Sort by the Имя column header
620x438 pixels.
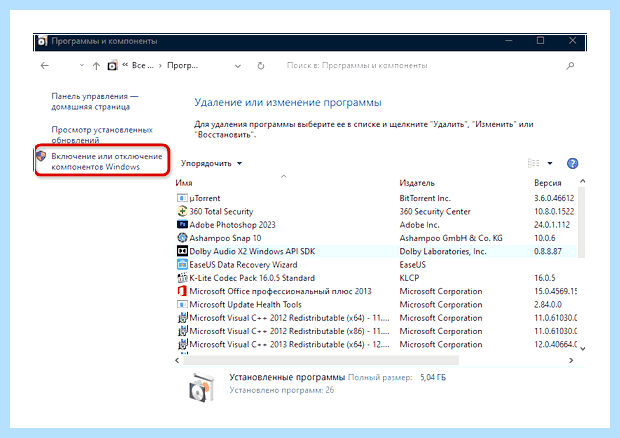184,183
